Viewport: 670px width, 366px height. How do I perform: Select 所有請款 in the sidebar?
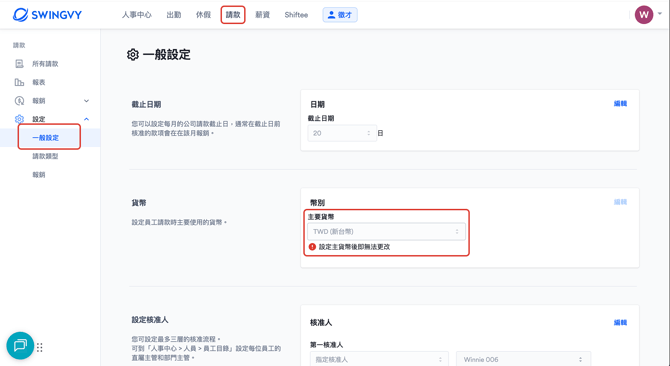[x=45, y=64]
